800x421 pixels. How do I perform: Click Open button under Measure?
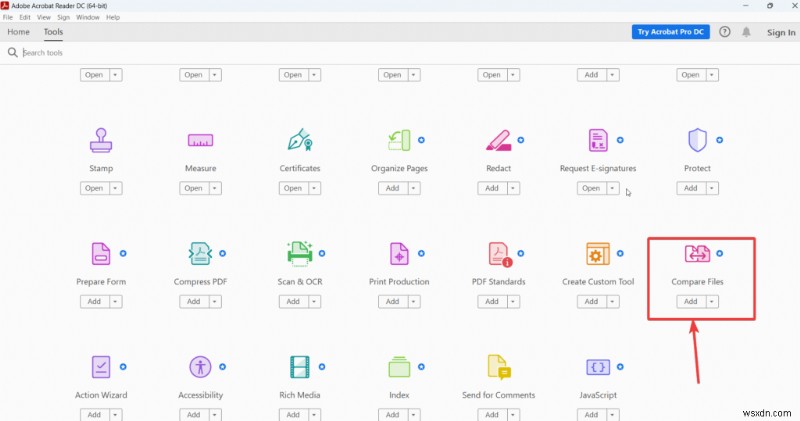(x=194, y=188)
